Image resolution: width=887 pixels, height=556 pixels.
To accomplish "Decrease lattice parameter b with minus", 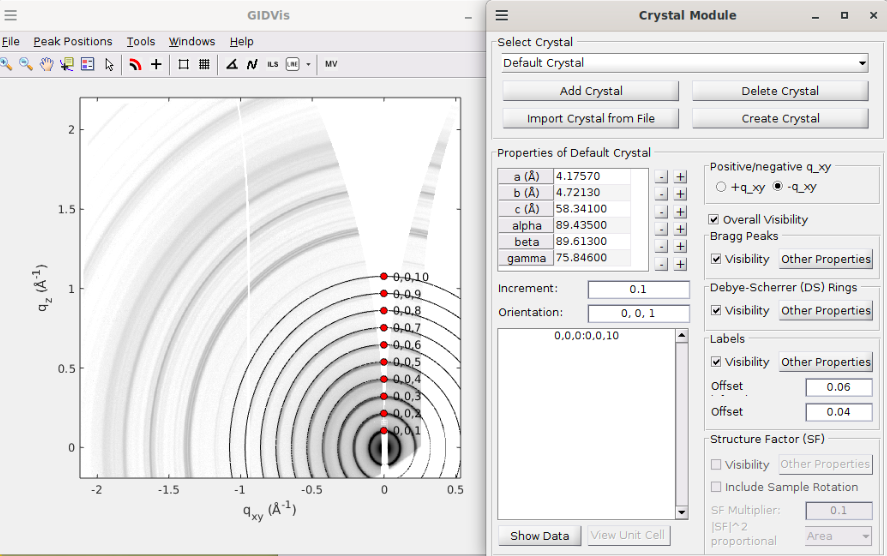I will tap(661, 194).
